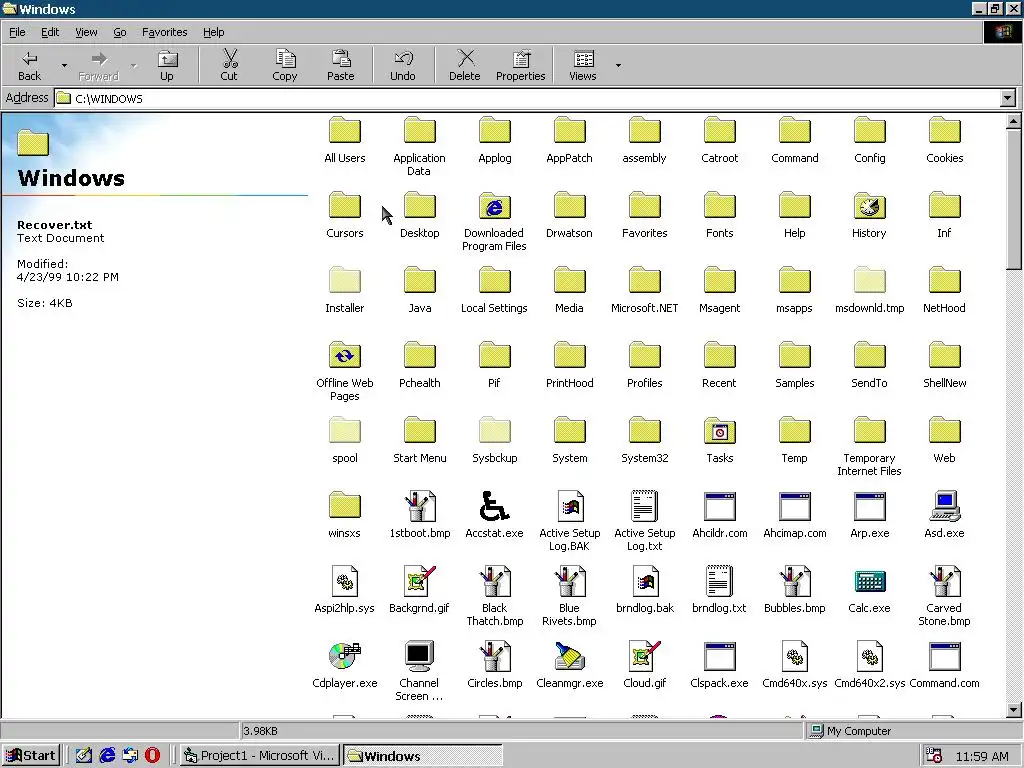
Task: Open the File menu
Action: coord(17,32)
